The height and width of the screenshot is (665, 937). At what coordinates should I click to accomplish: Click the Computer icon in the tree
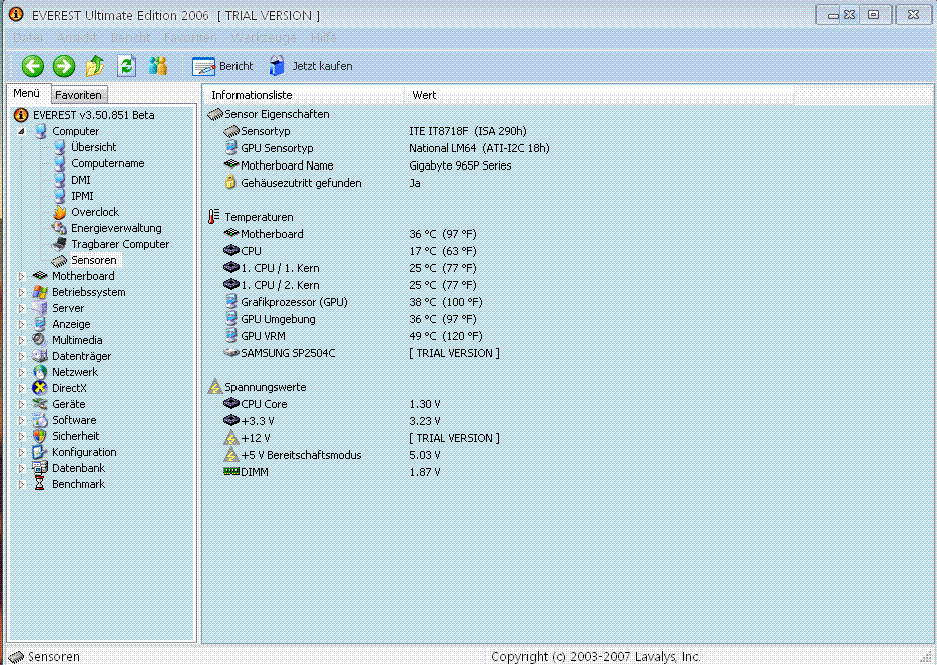coord(40,131)
